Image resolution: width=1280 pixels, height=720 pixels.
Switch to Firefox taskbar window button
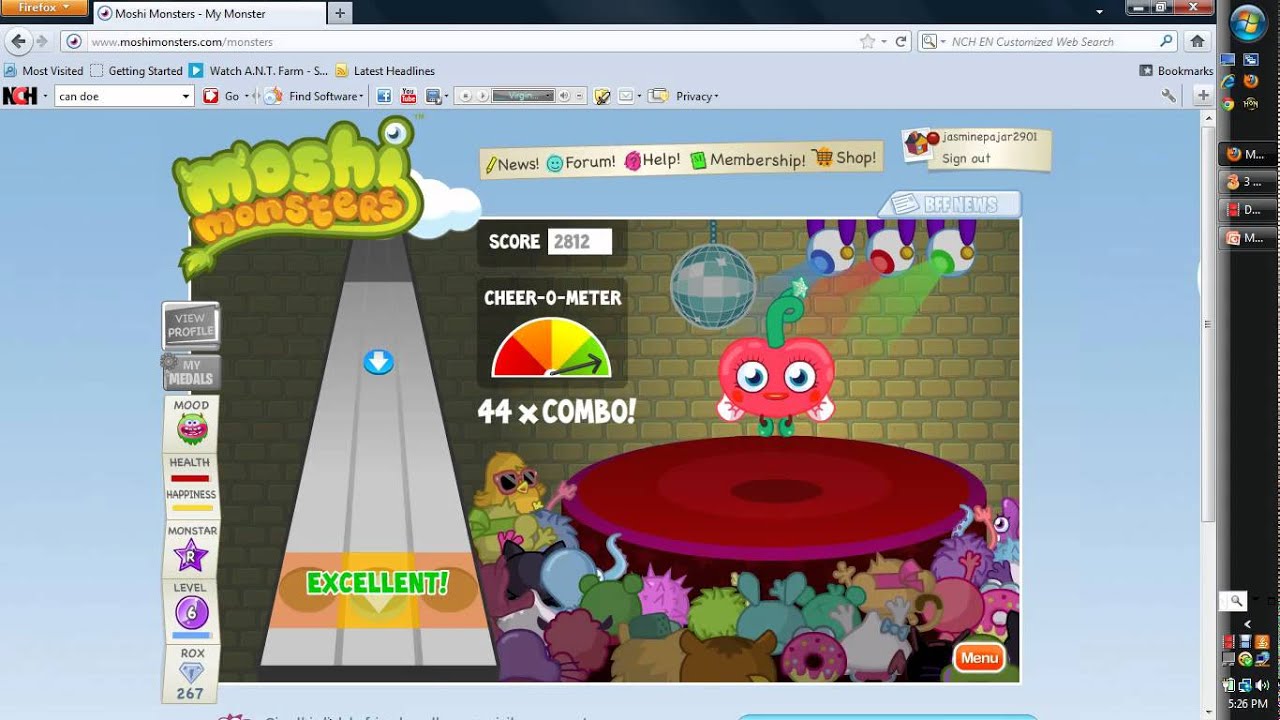[1248, 154]
